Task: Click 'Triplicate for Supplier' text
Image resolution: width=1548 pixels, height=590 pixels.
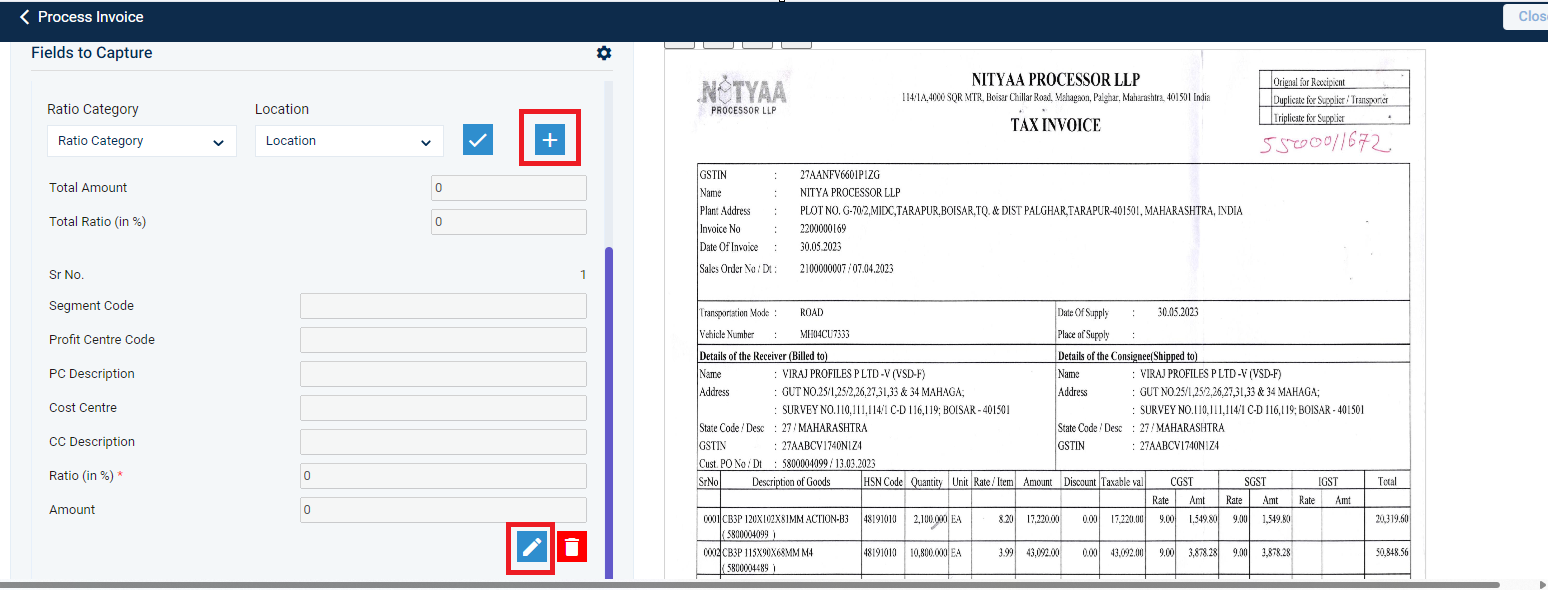Action: pos(1310,118)
